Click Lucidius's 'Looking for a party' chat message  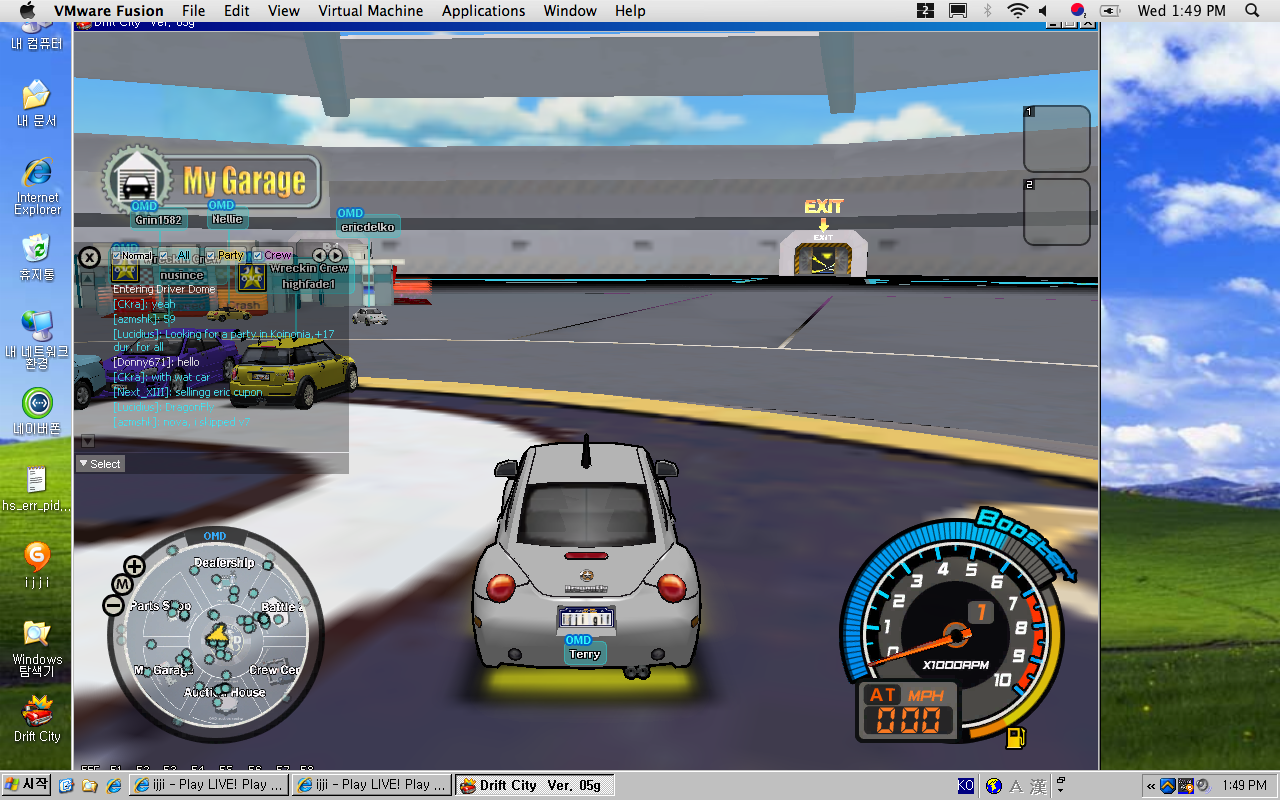point(224,340)
